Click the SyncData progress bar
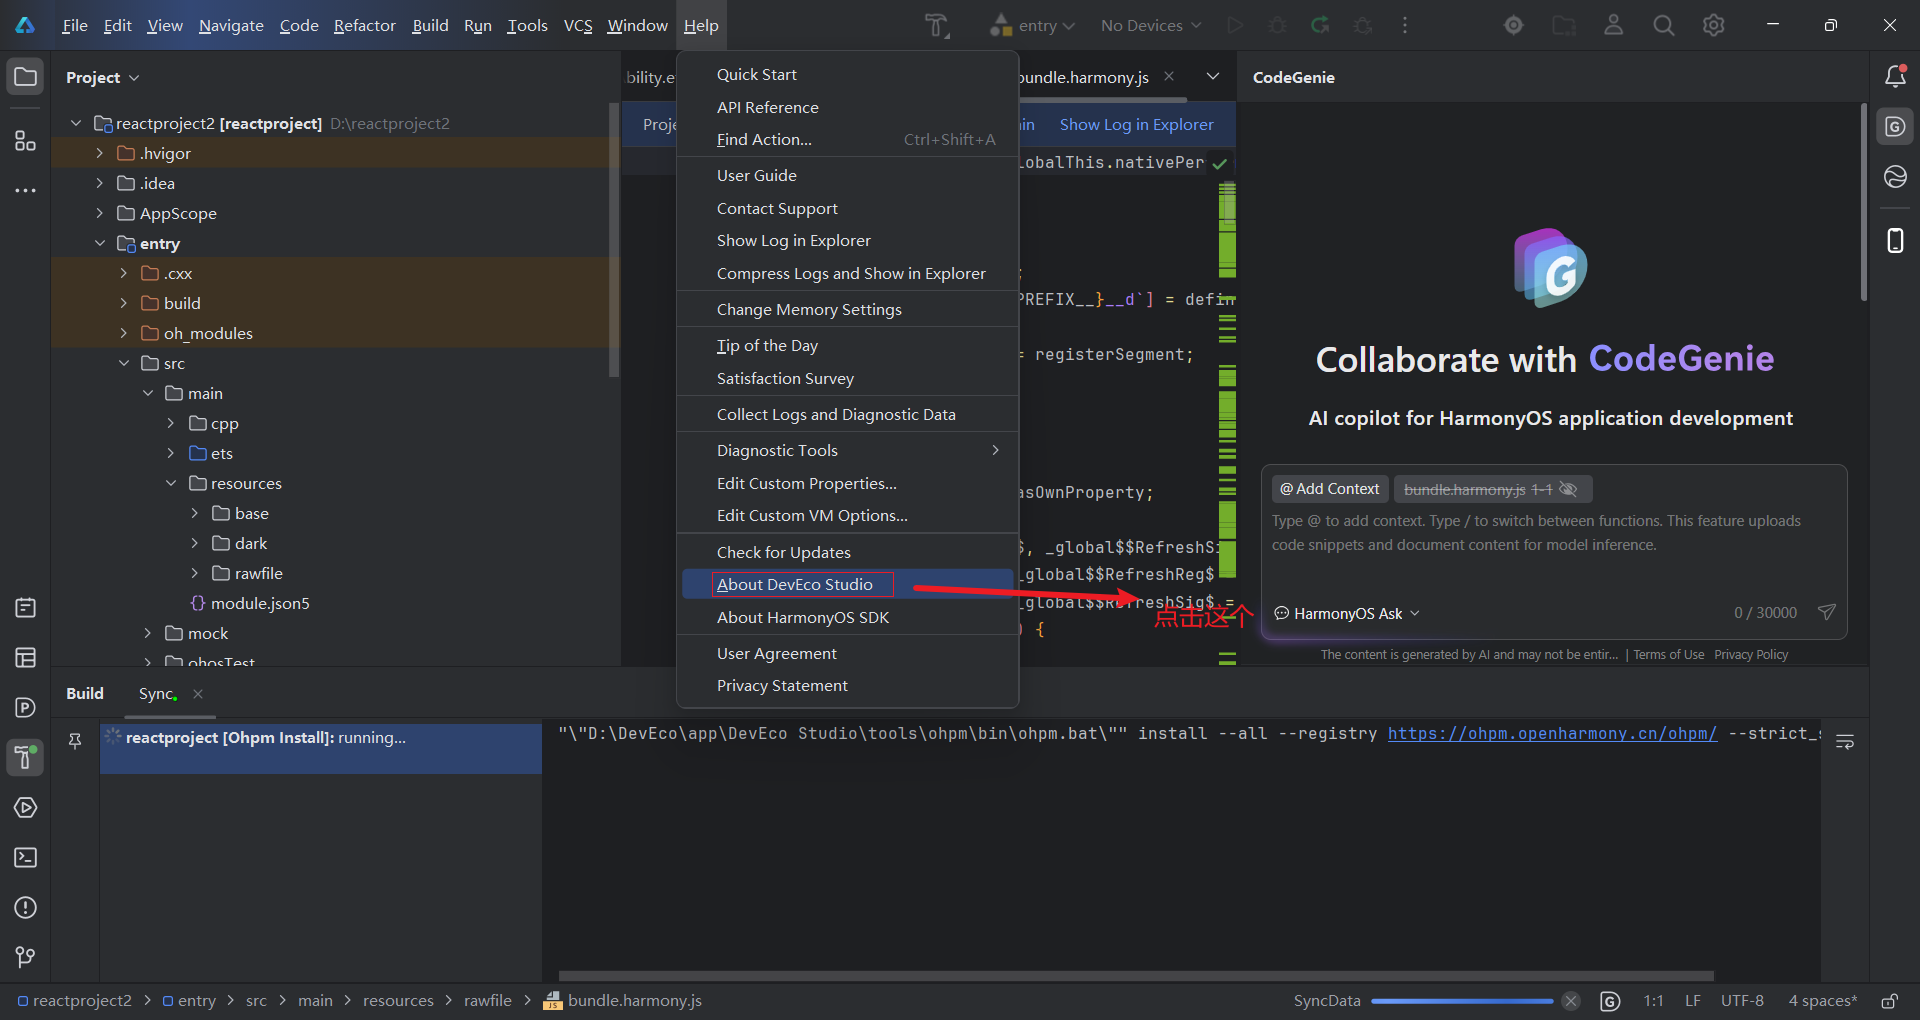The height and width of the screenshot is (1020, 1920). pyautogui.click(x=1462, y=1001)
